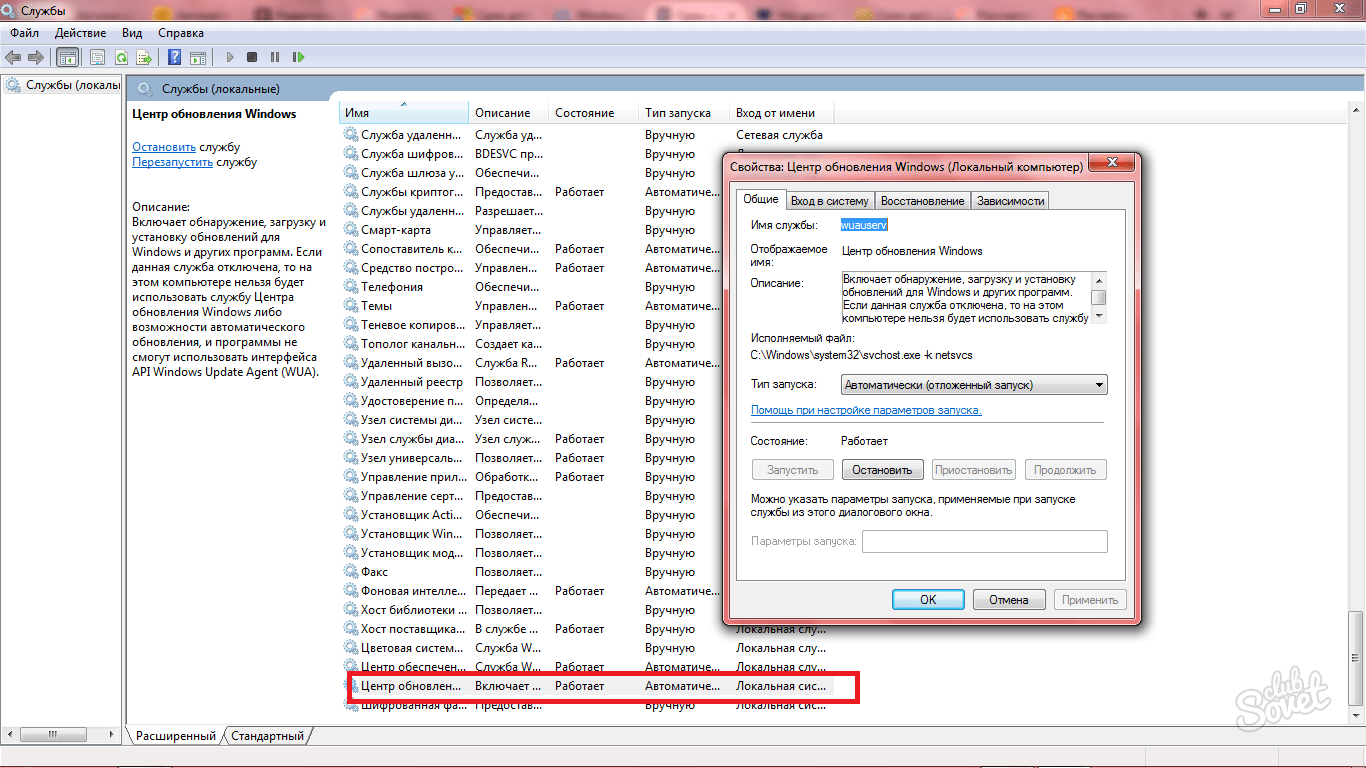The width and height of the screenshot is (1366, 768).
Task: Open the Тип запуска startup type dropdown
Action: tap(974, 385)
